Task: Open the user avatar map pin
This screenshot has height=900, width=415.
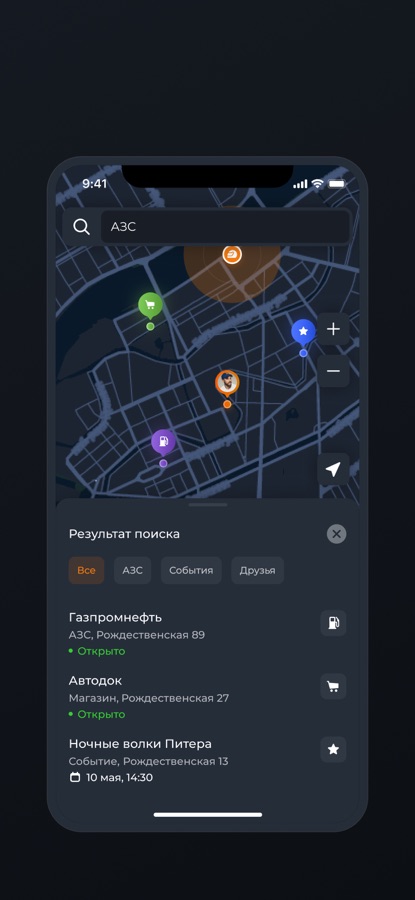Action: pos(227,384)
